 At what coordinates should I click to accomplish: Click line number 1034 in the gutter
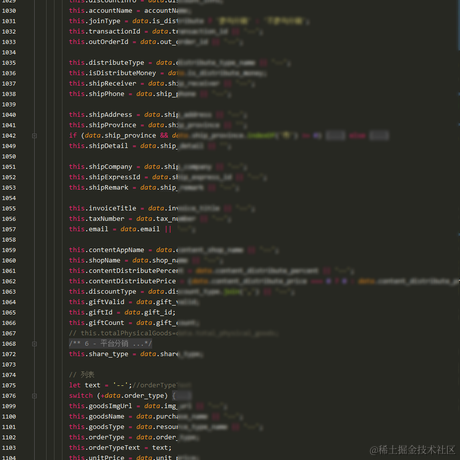point(9,52)
